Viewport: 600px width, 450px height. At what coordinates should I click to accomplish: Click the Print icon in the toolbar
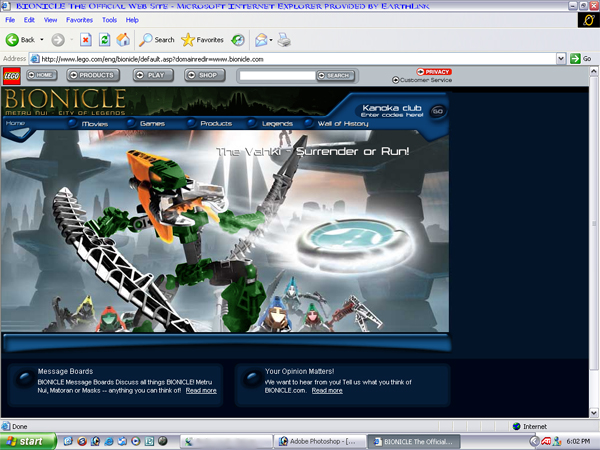tap(284, 40)
